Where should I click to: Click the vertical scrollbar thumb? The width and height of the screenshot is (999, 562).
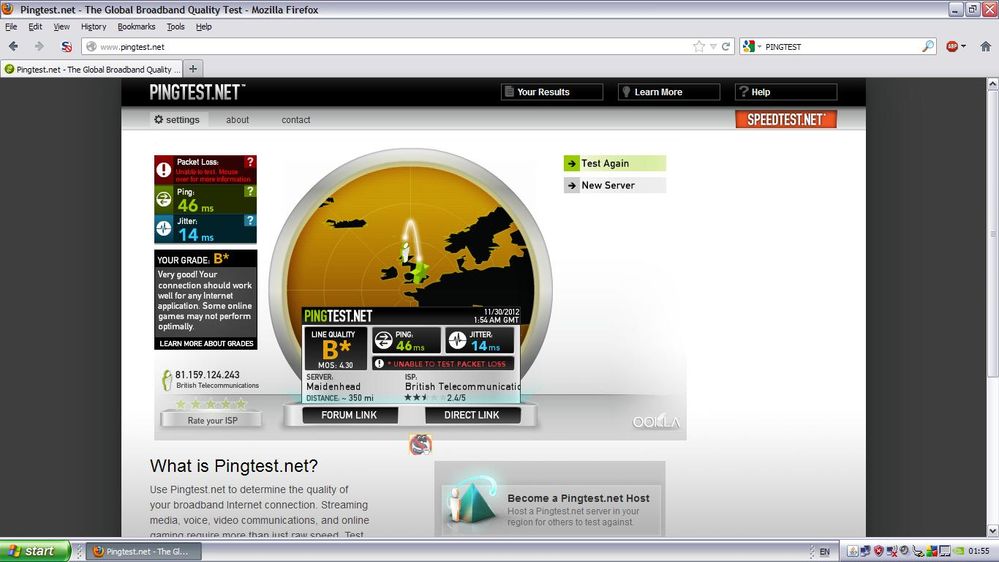click(x=993, y=233)
